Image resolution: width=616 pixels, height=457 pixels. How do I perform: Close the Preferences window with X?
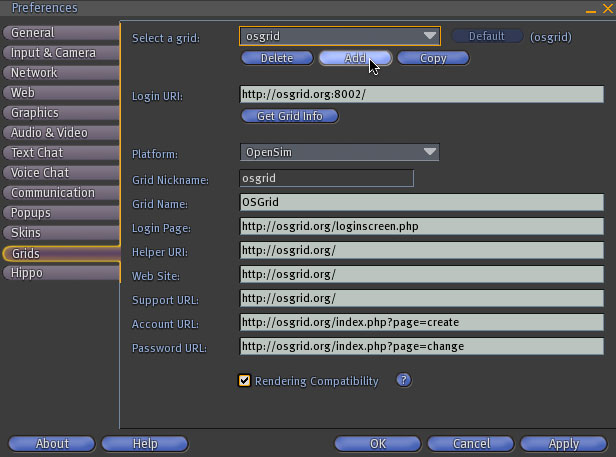tap(608, 8)
